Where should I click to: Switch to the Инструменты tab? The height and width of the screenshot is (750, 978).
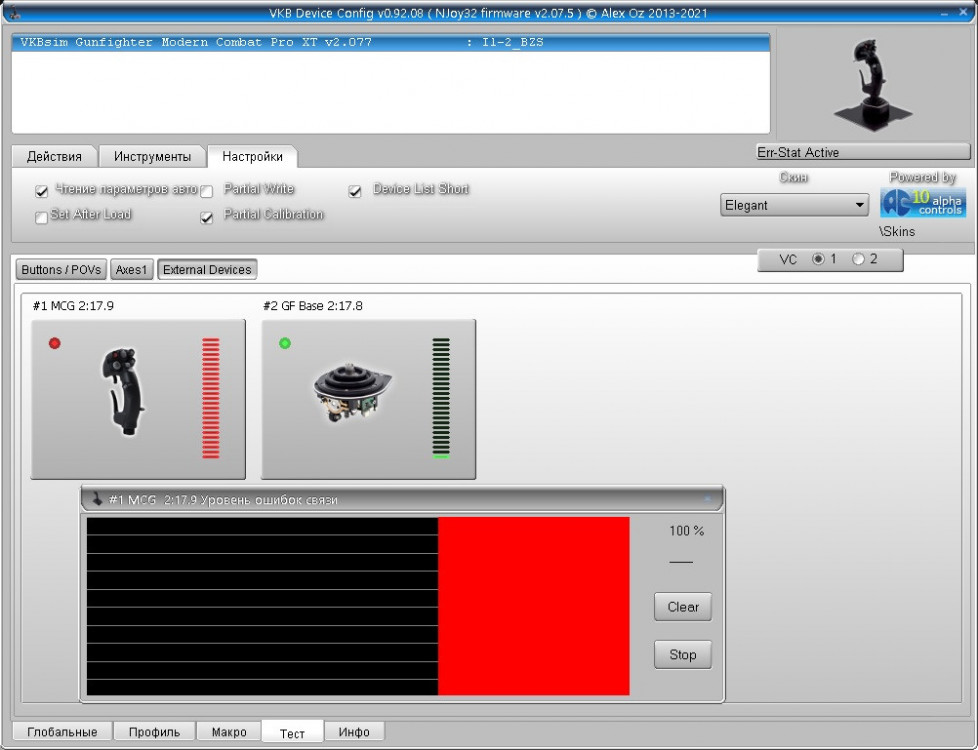pyautogui.click(x=152, y=157)
